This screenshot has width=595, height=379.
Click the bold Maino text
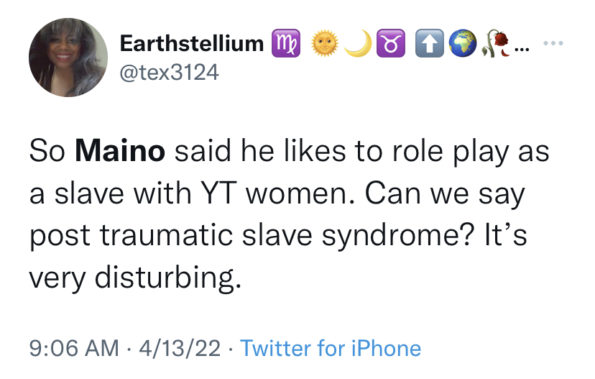point(120,151)
